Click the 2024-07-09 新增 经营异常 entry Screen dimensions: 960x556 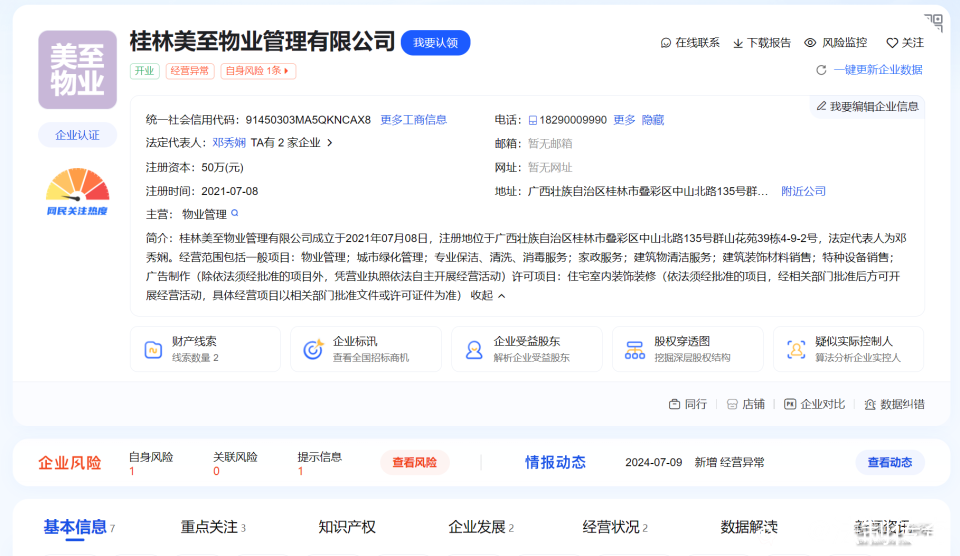pos(694,462)
